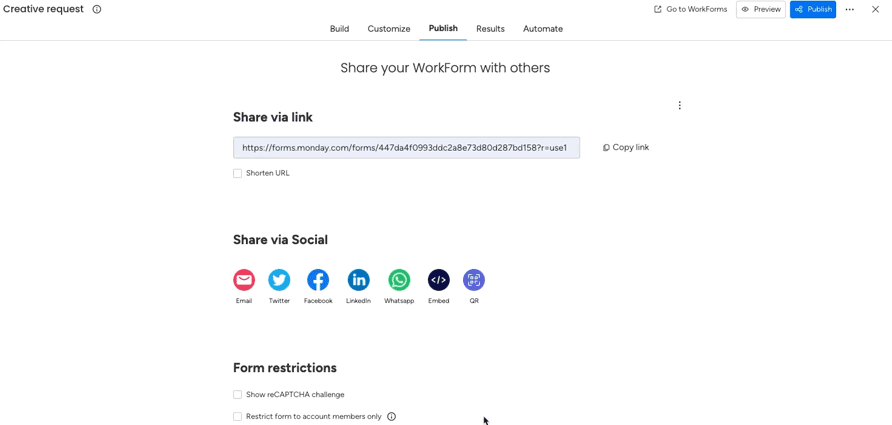
Task: Click info icon beside Creative request title
Action: point(97,9)
